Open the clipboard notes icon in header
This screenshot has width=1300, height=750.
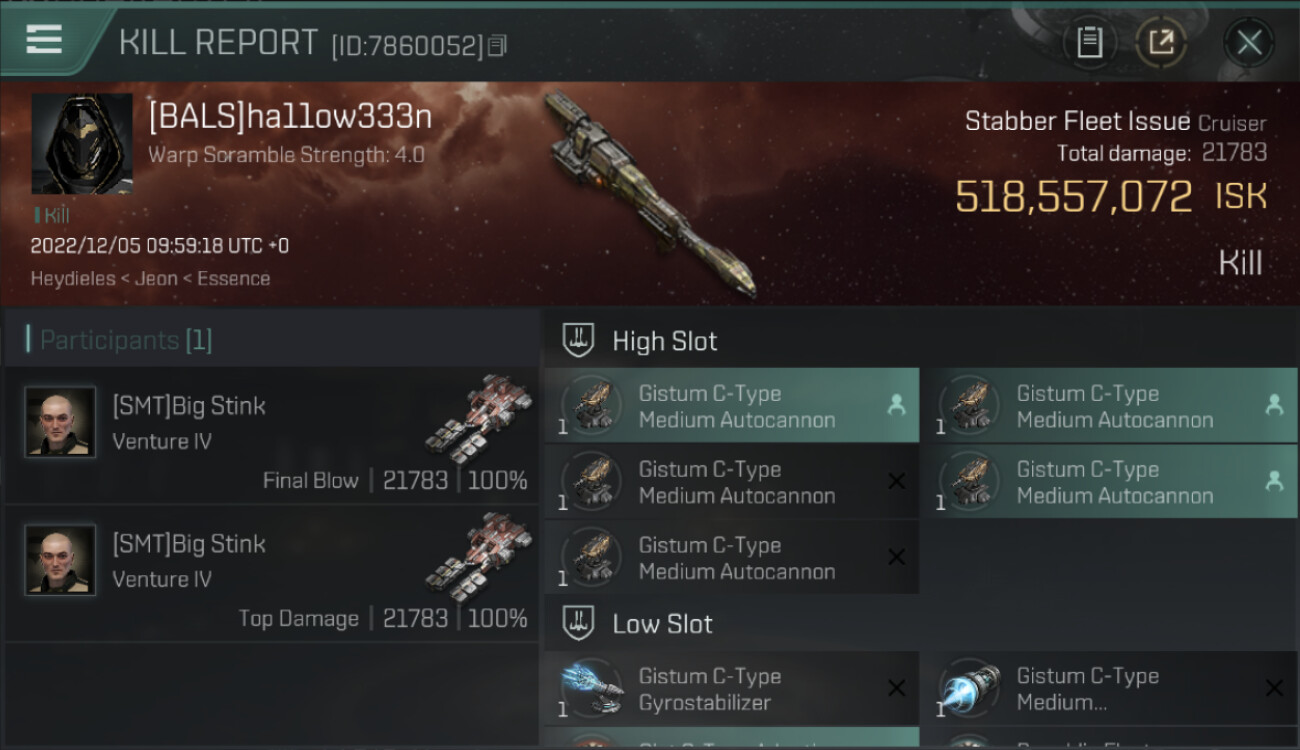pos(1089,42)
